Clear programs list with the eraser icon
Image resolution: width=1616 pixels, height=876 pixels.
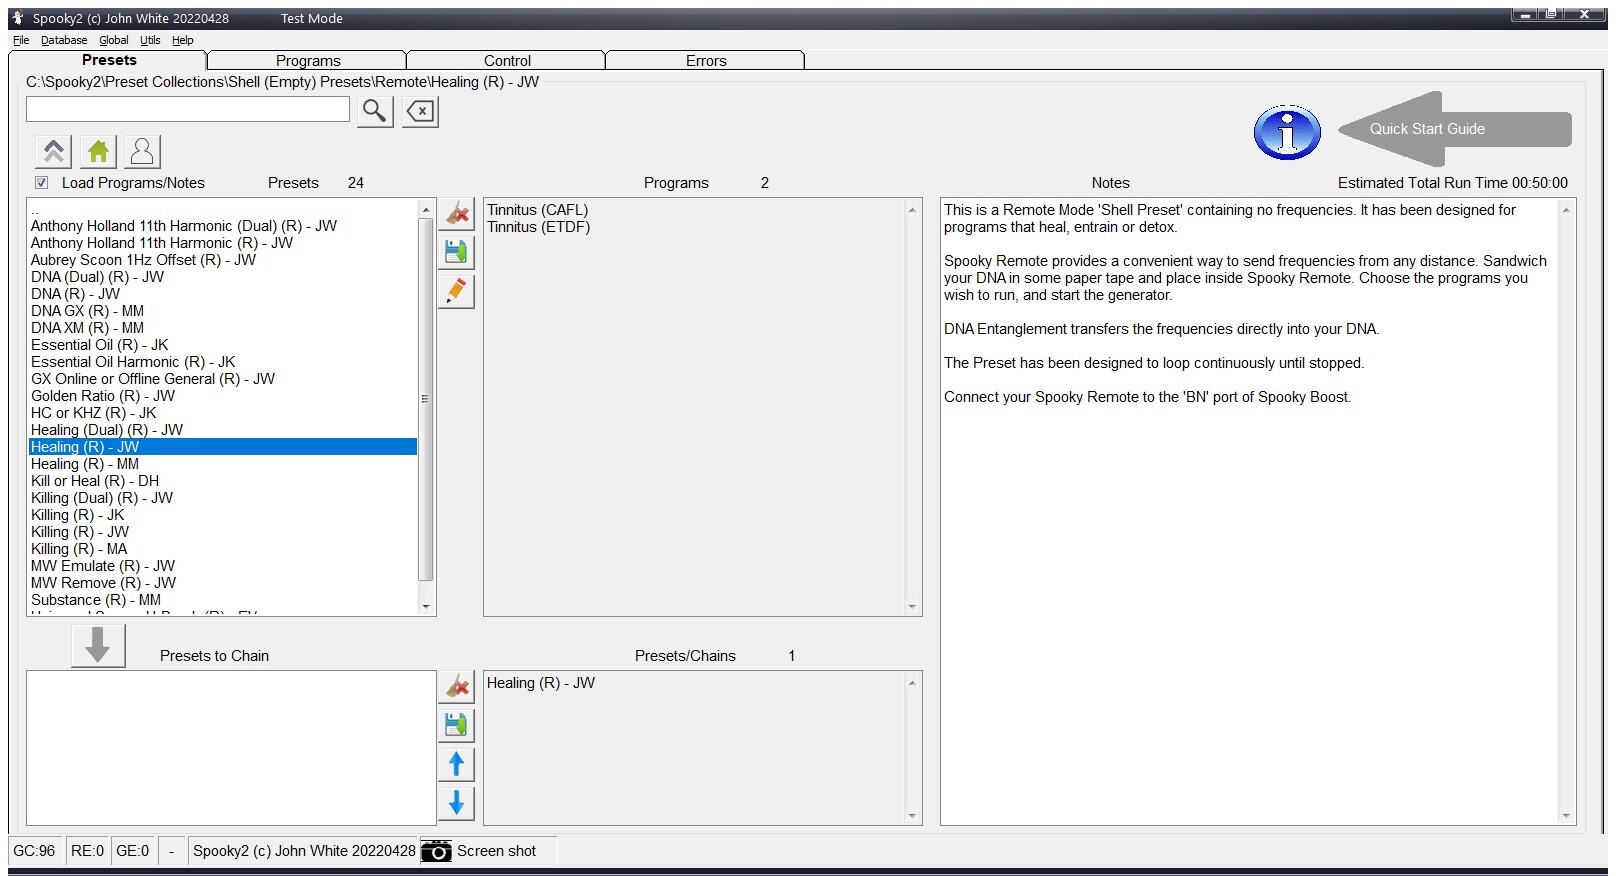[x=456, y=213]
